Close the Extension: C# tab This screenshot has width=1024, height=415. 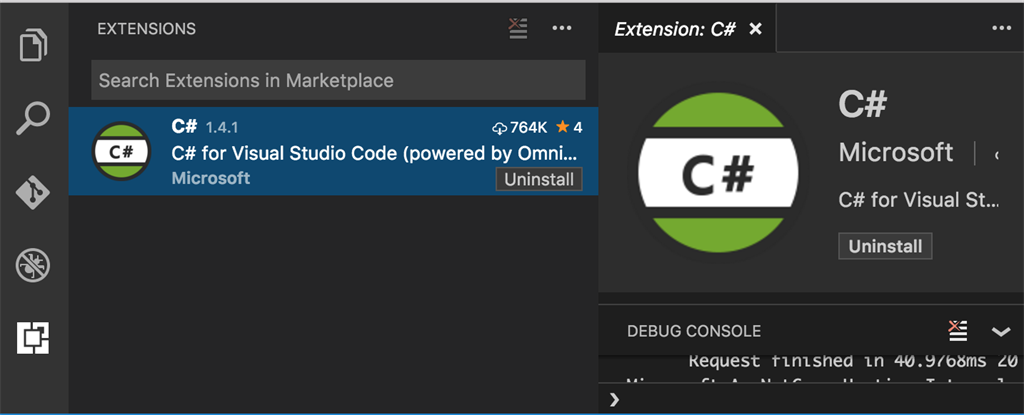point(756,29)
